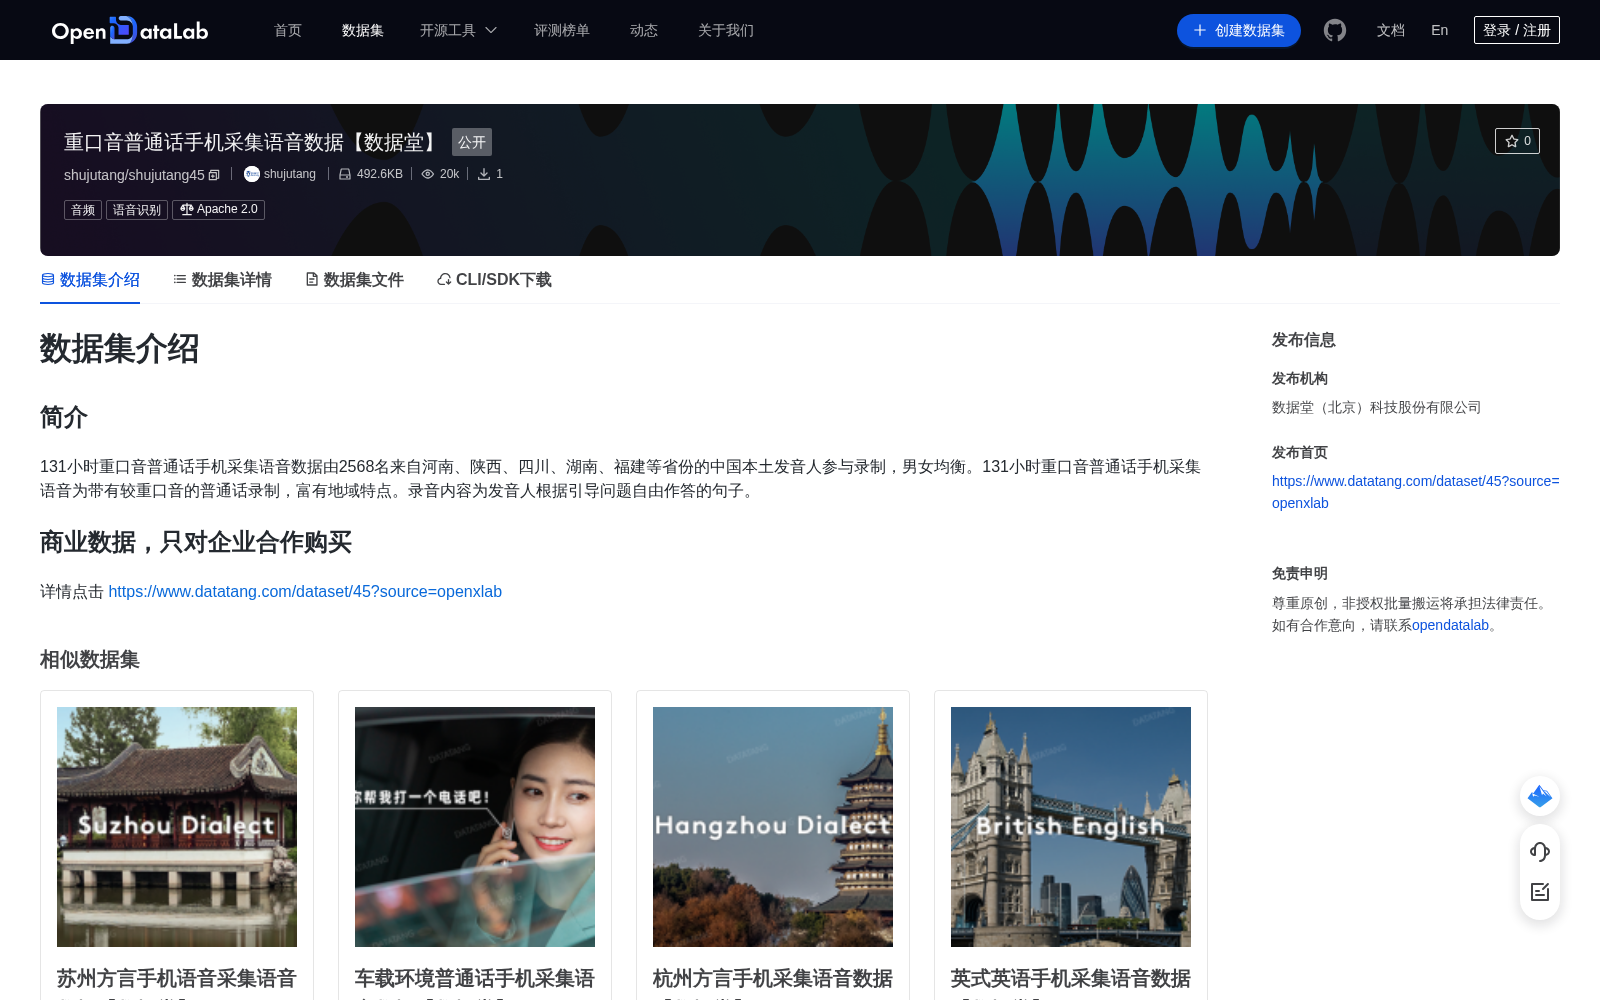This screenshot has width=1600, height=1000.
Task: Click the OpenDataLab logo
Action: click(130, 30)
